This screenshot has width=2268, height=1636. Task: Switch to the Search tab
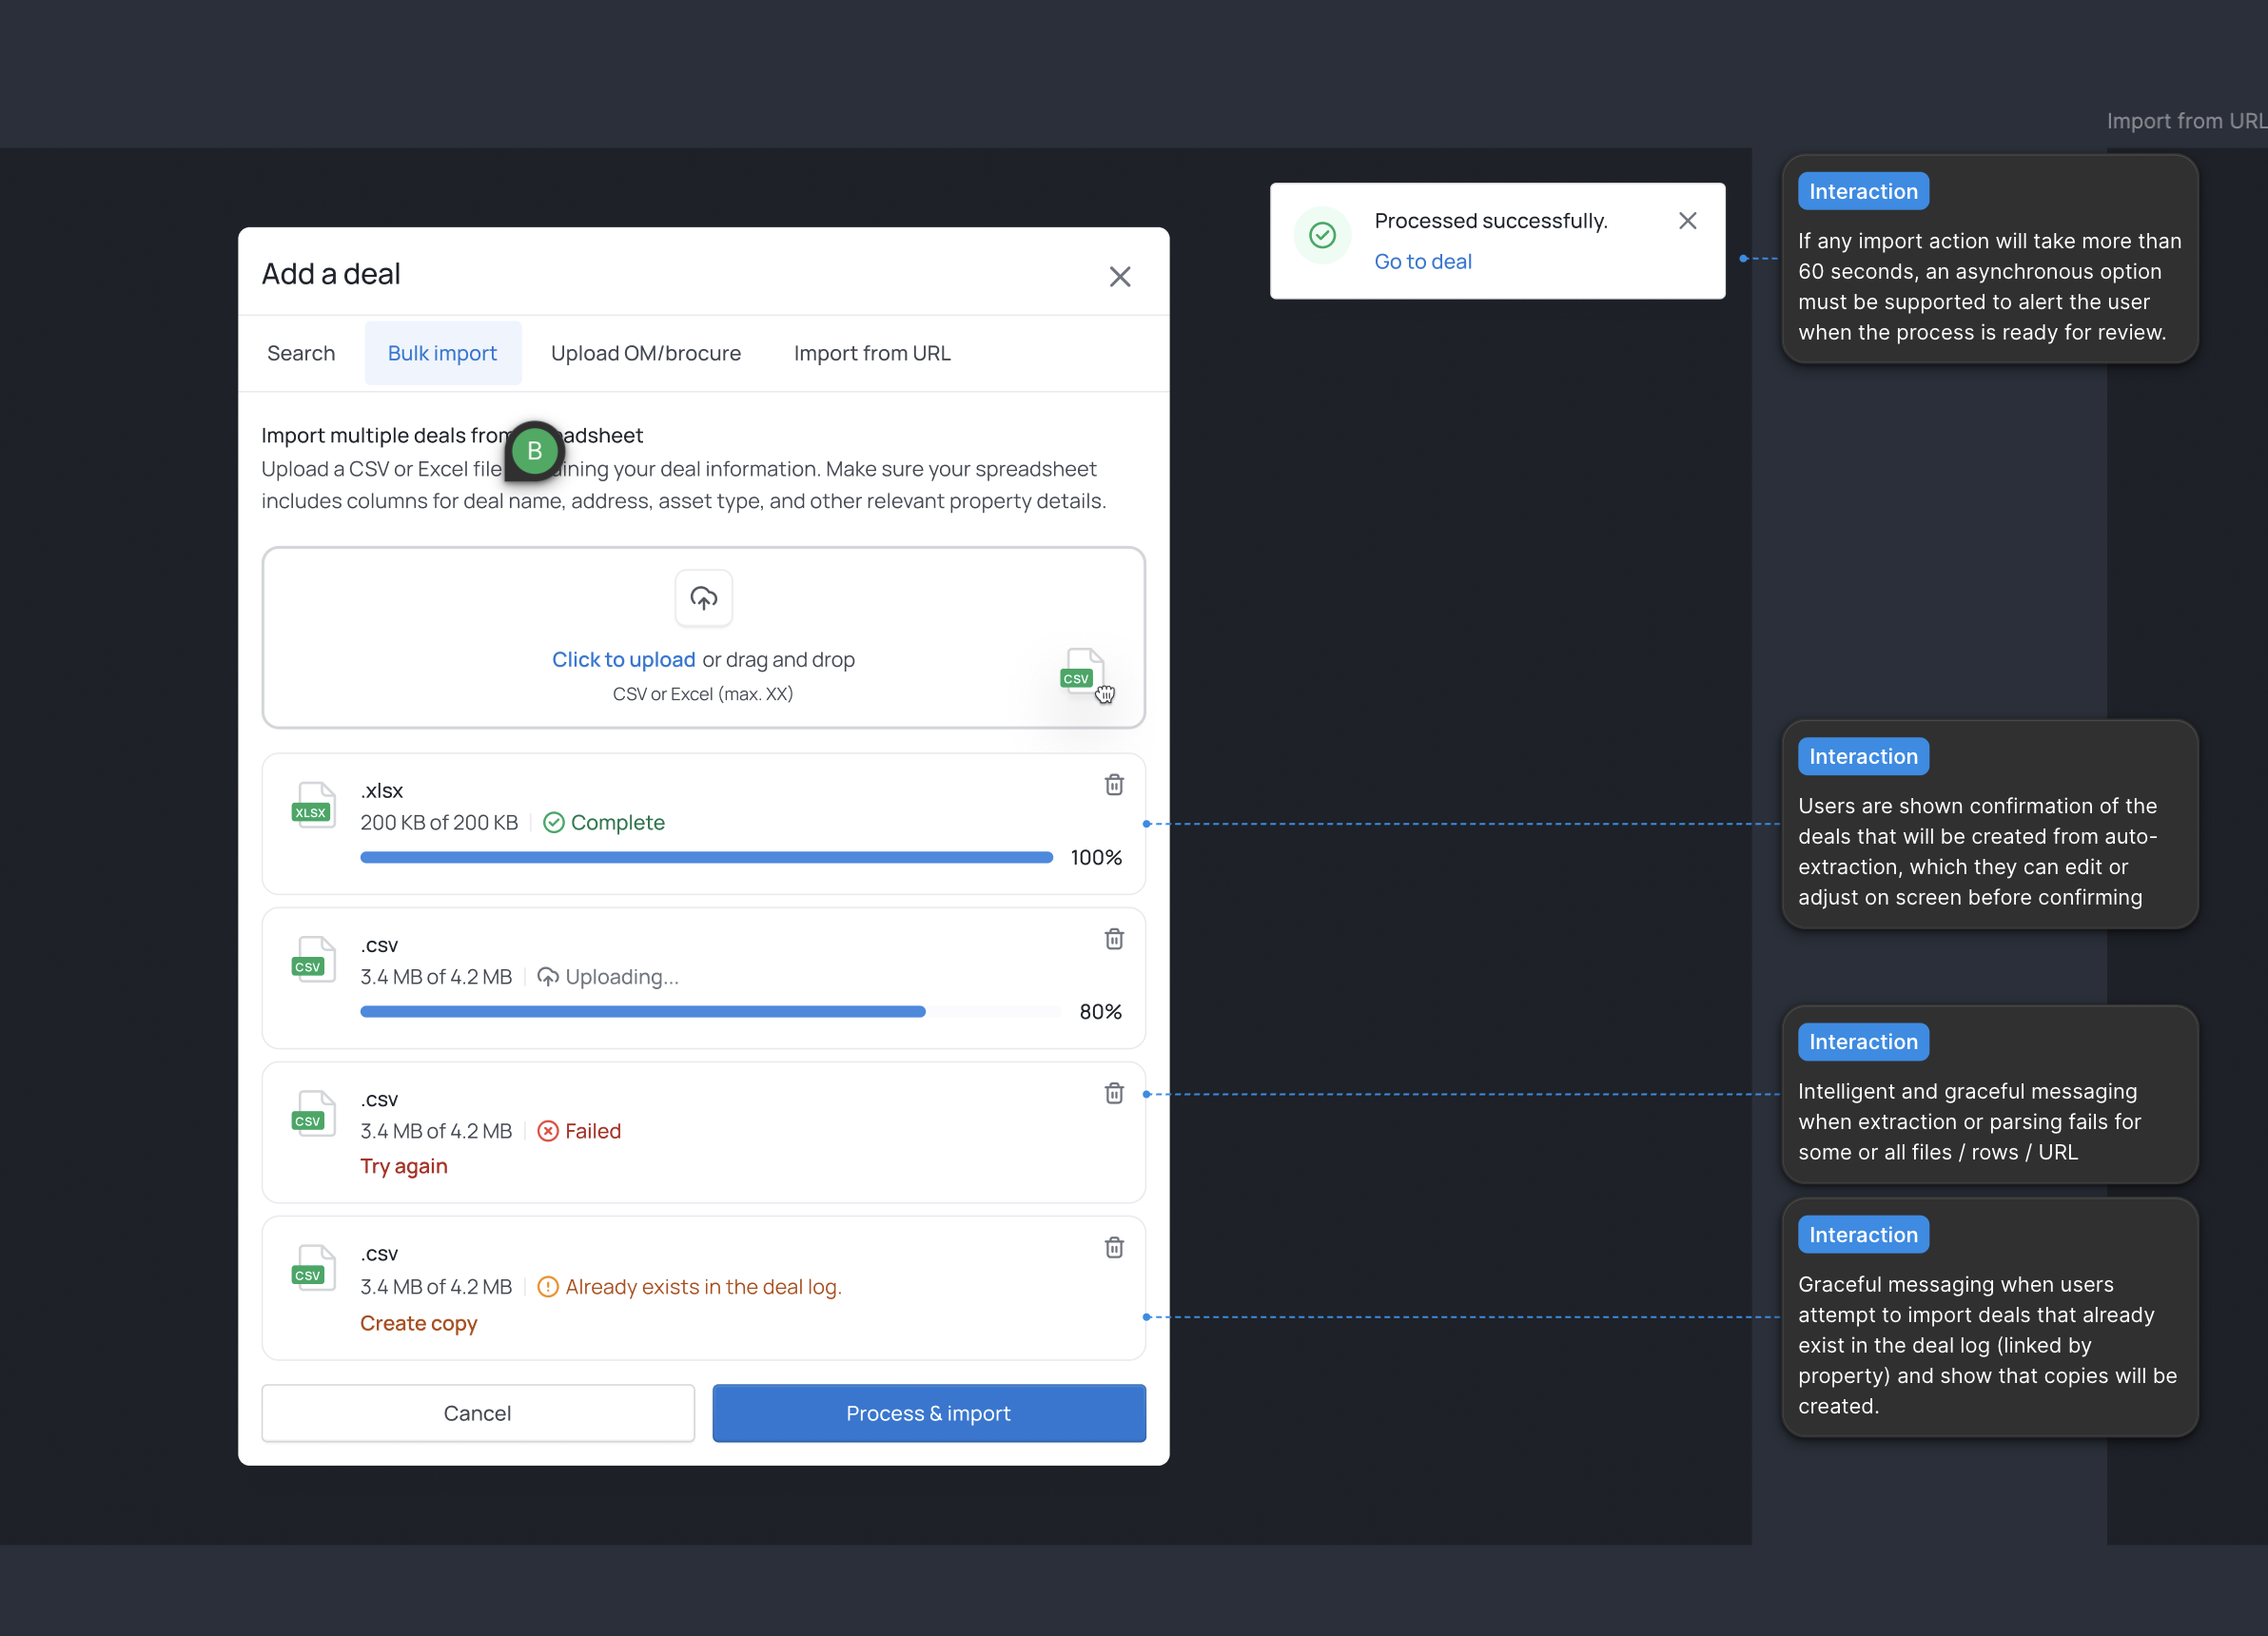tap(301, 353)
